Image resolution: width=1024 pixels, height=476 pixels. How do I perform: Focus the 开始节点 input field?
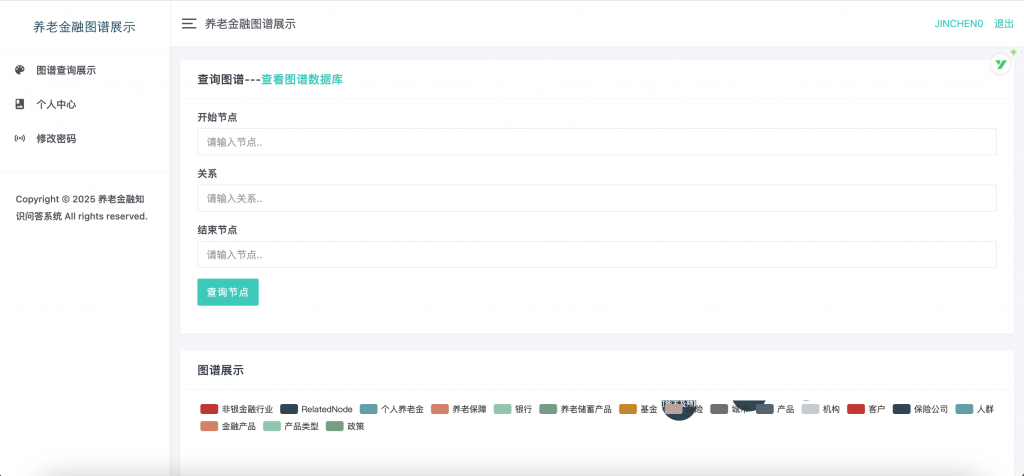pyautogui.click(x=597, y=142)
